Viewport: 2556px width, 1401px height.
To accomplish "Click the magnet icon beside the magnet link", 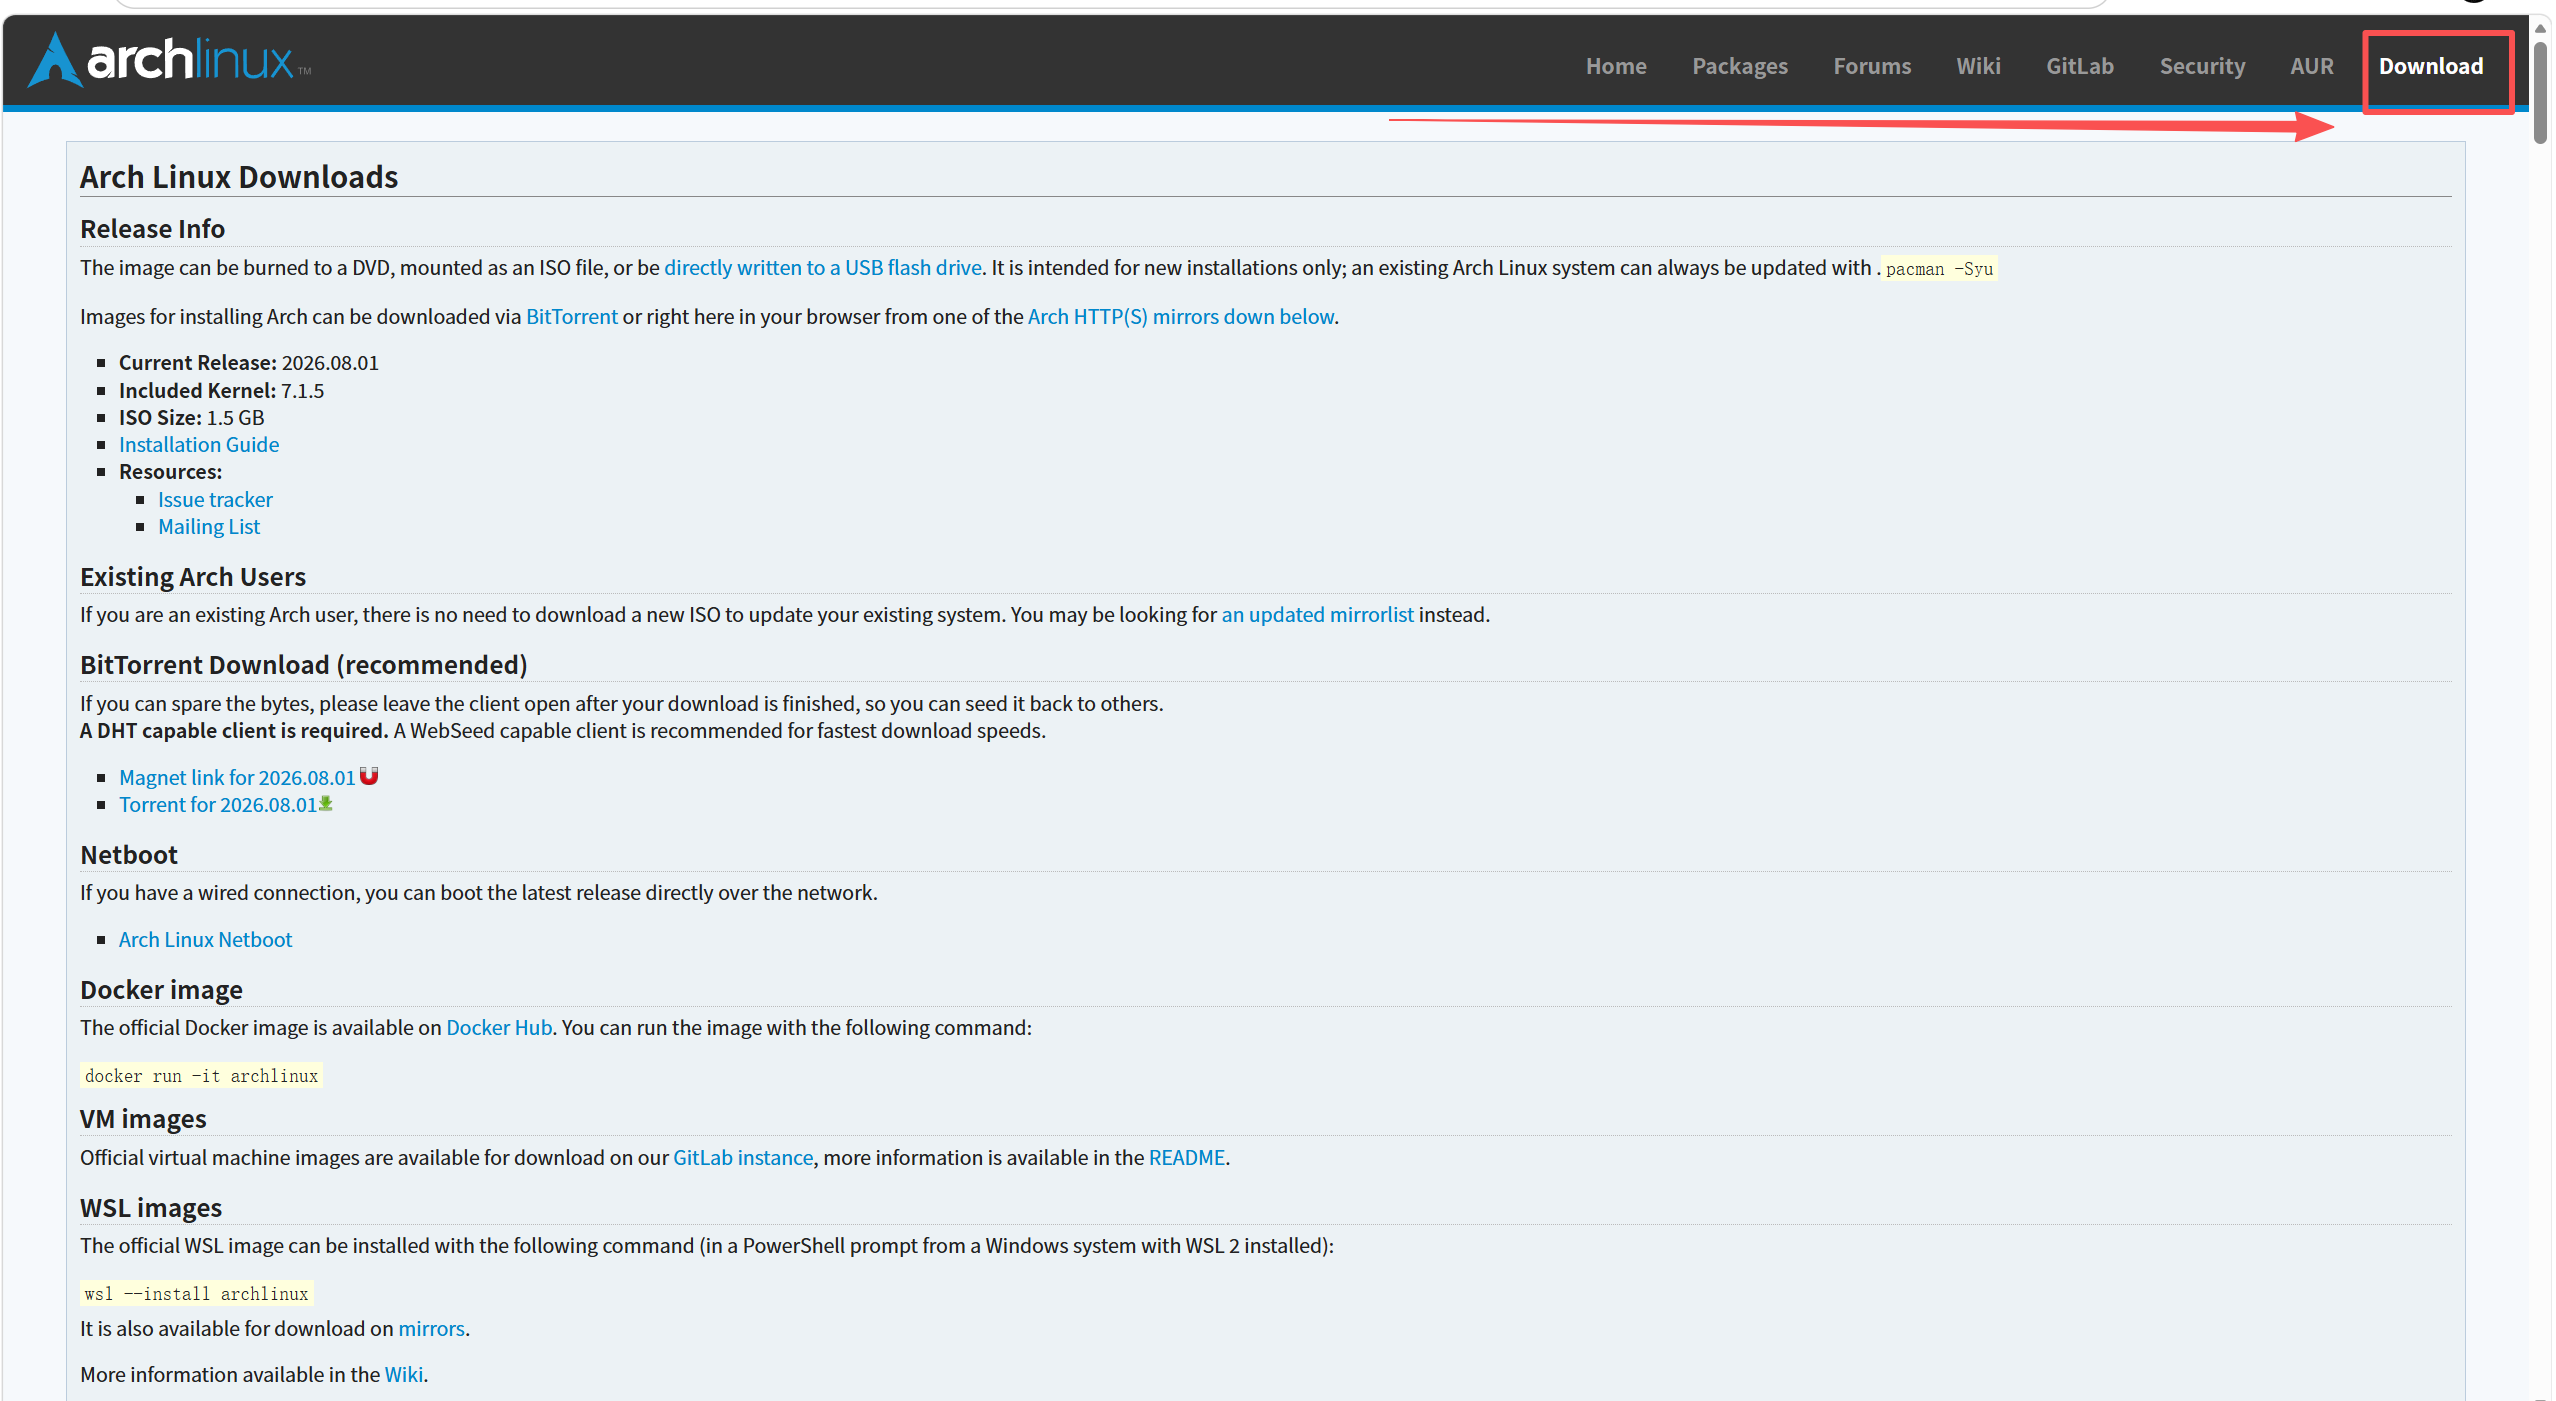I will coord(369,776).
